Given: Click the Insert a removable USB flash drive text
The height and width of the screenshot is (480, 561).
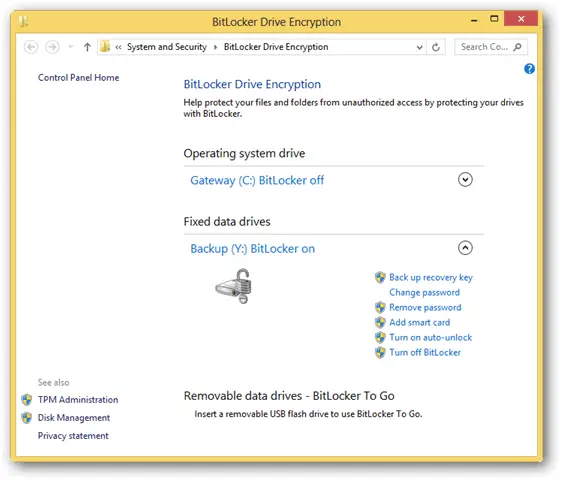Looking at the screenshot, I should click(x=308, y=414).
